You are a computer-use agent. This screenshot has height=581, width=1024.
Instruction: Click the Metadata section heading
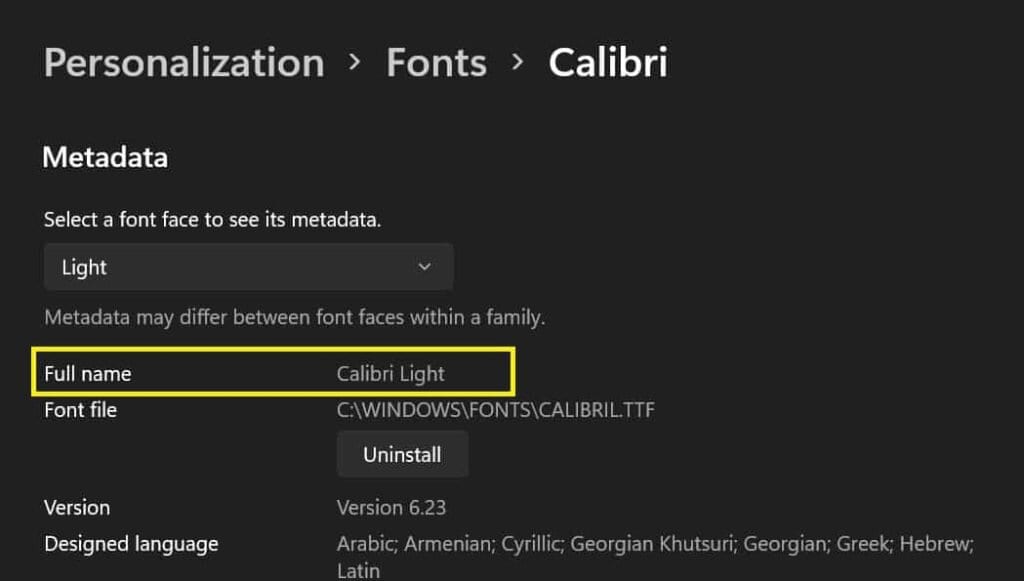104,157
